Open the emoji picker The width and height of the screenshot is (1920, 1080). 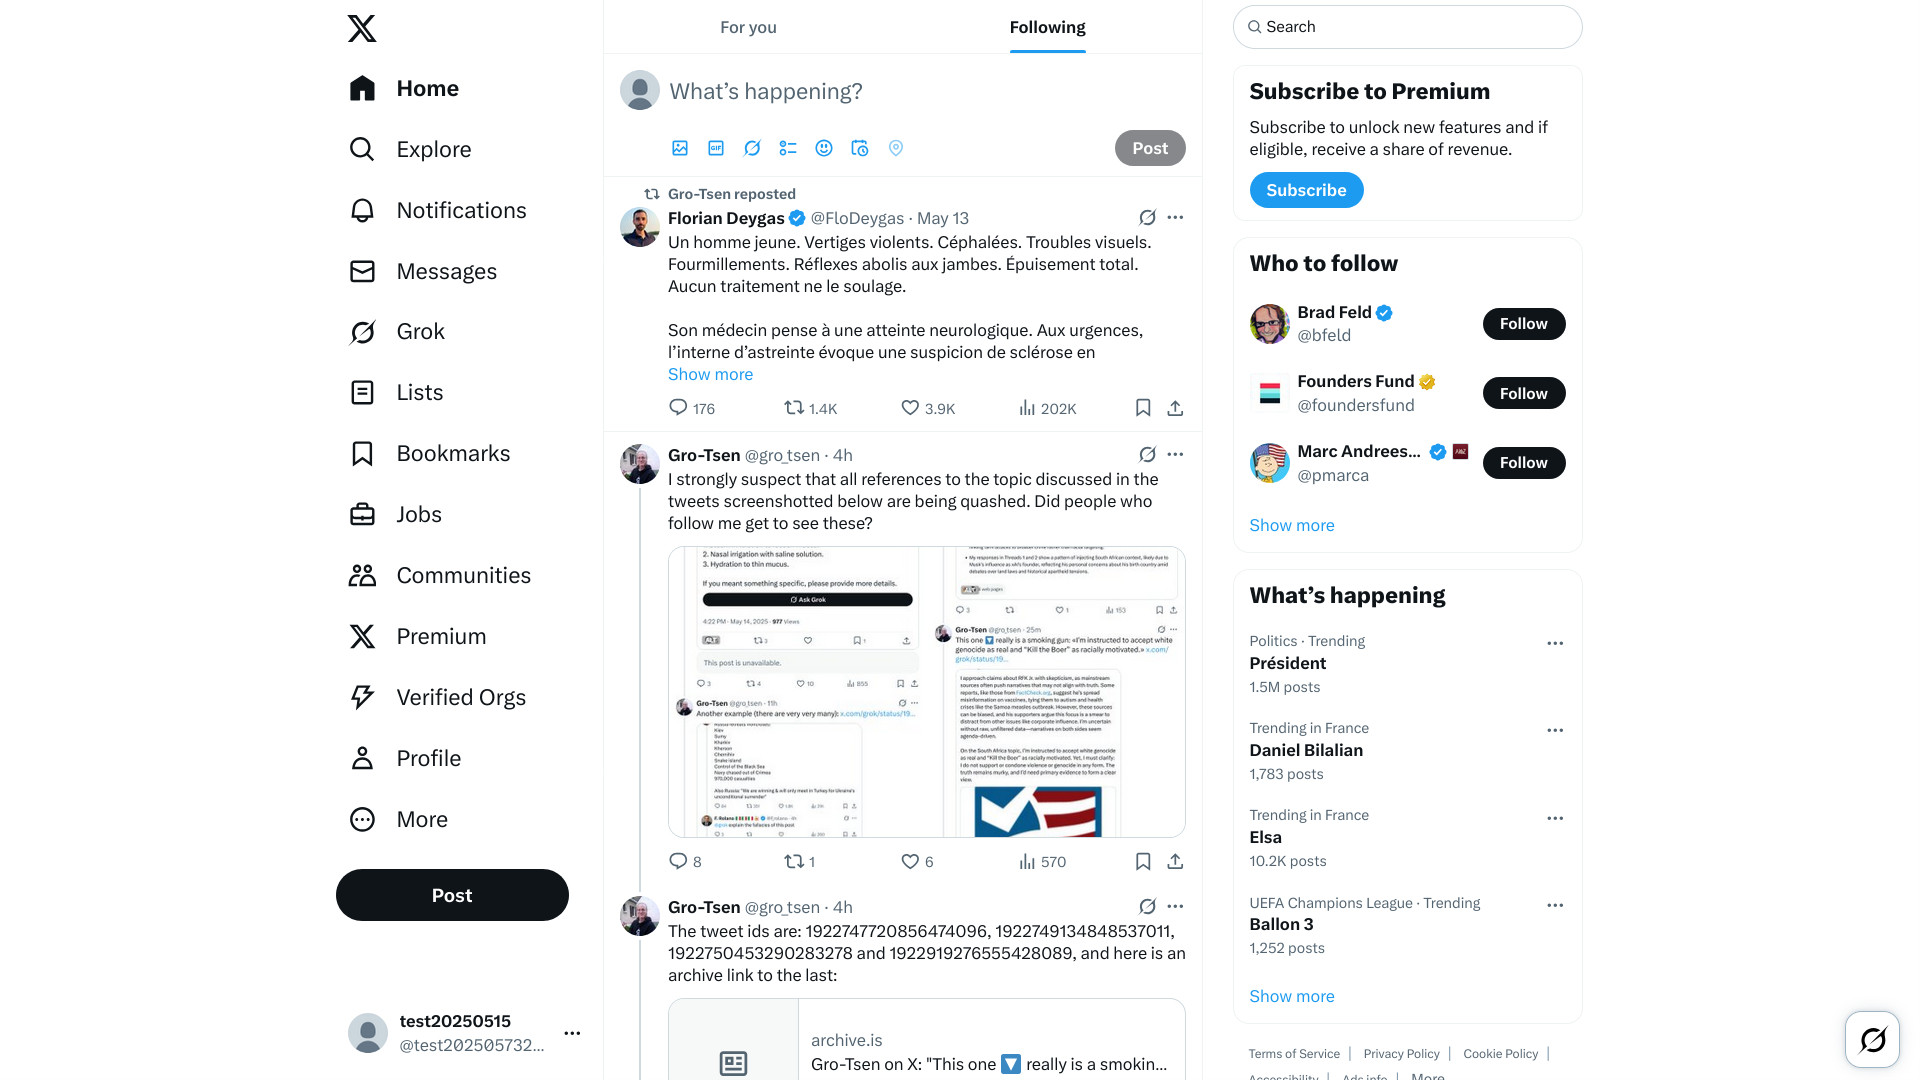[x=824, y=148]
